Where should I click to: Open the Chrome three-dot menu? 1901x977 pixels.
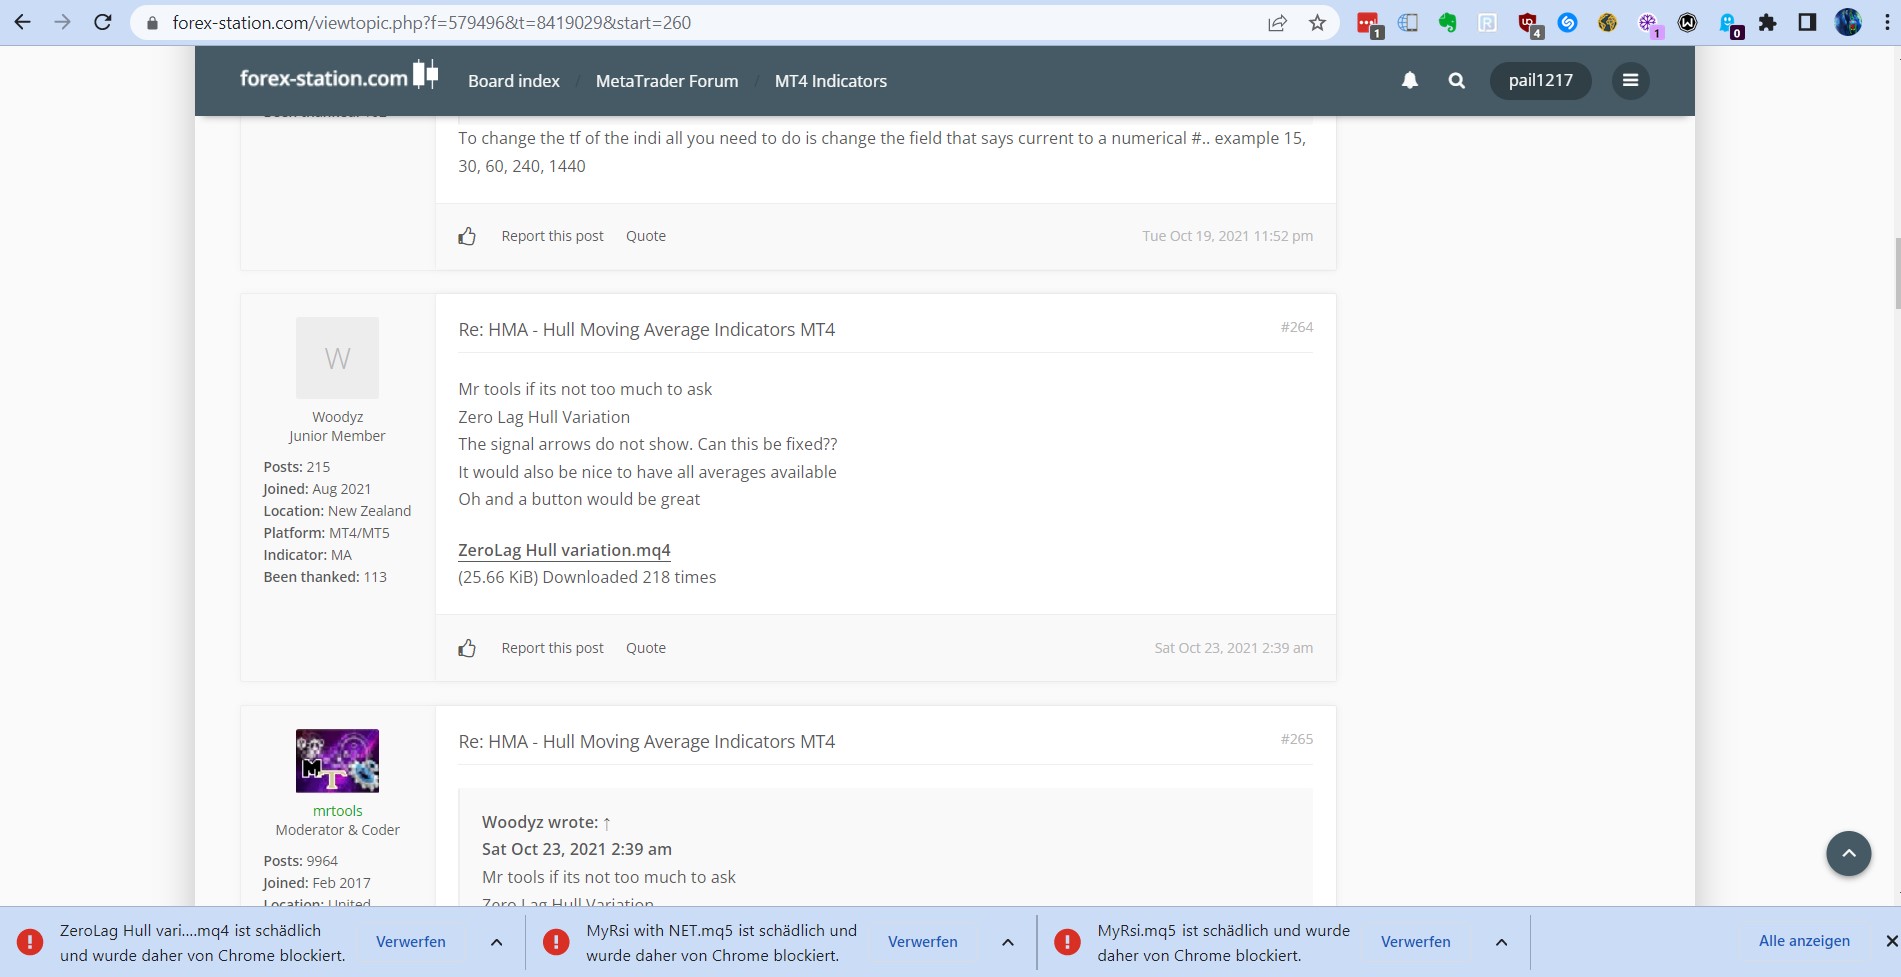[x=1886, y=23]
